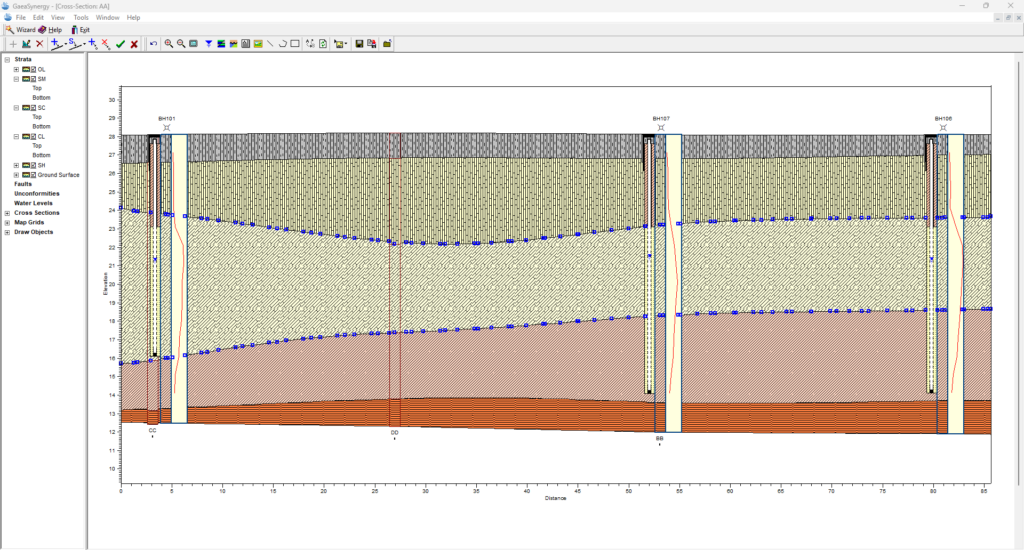The width and height of the screenshot is (1024, 550).
Task: Open the View menu
Action: tap(58, 17)
